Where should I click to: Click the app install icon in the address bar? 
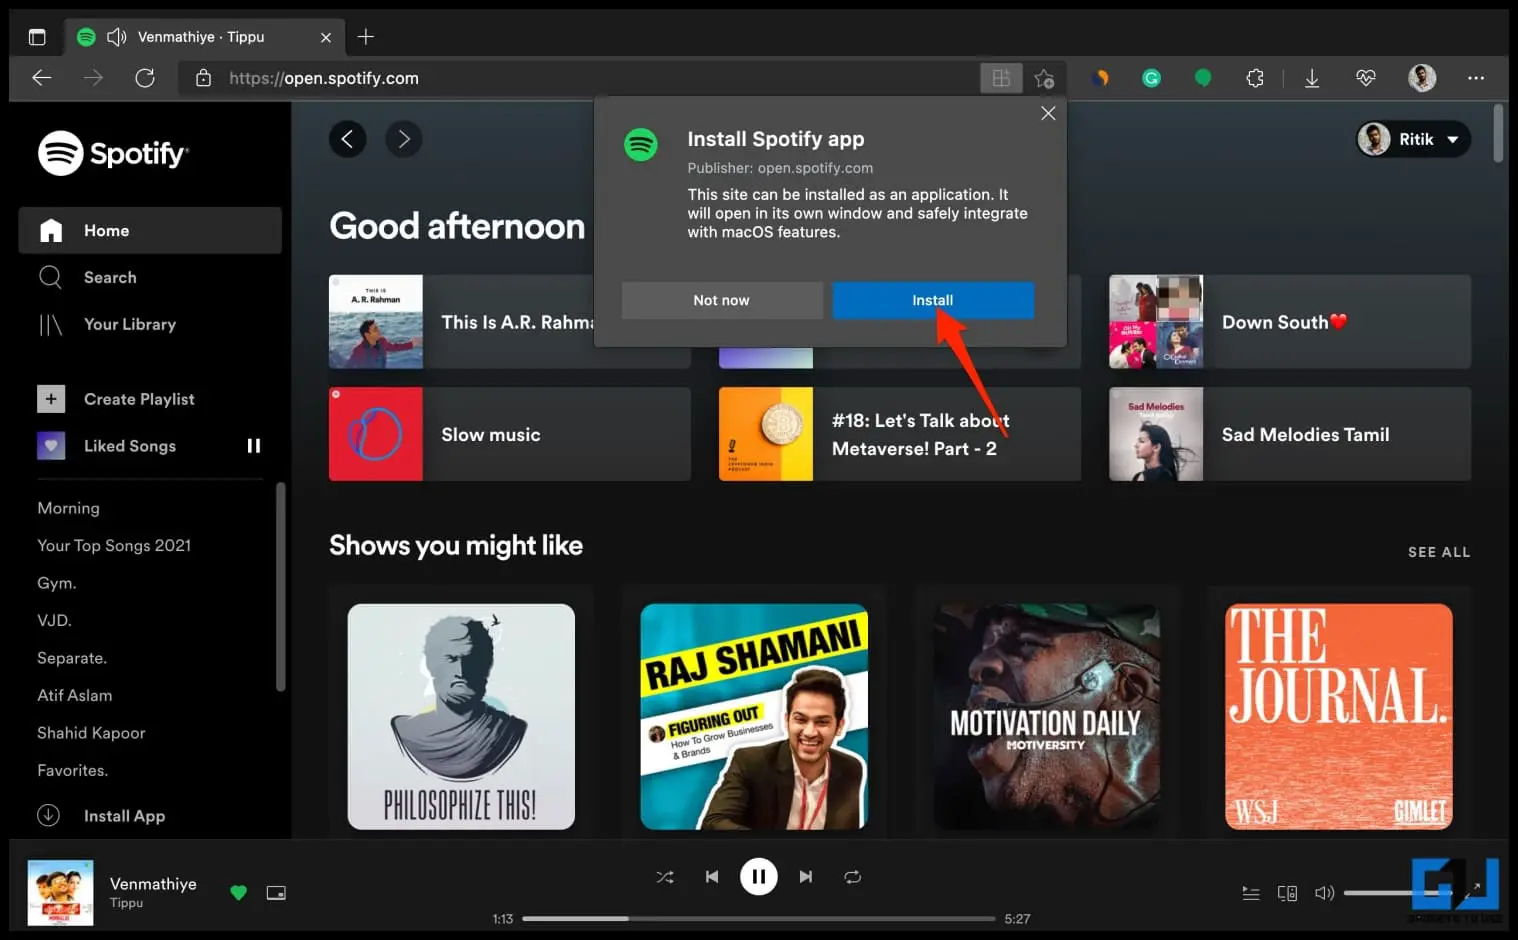point(1001,78)
